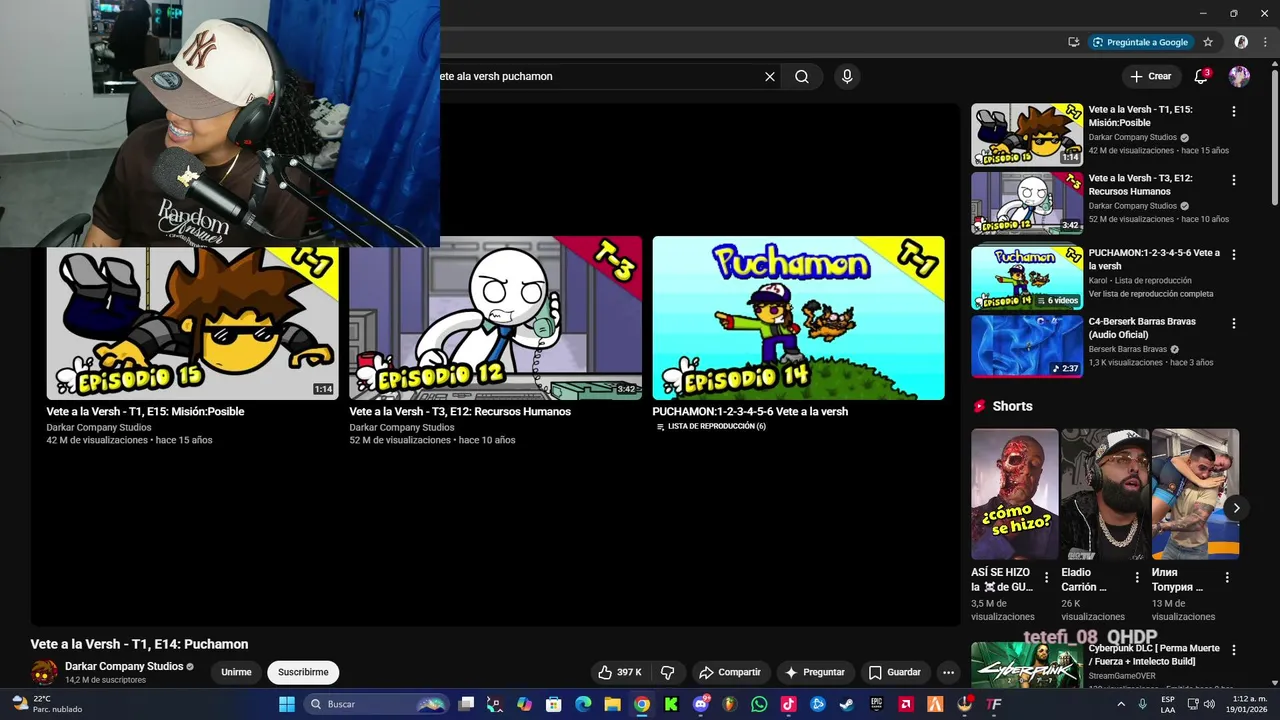
Task: Open options for sidebar Recursos Humanos video
Action: click(x=1234, y=180)
